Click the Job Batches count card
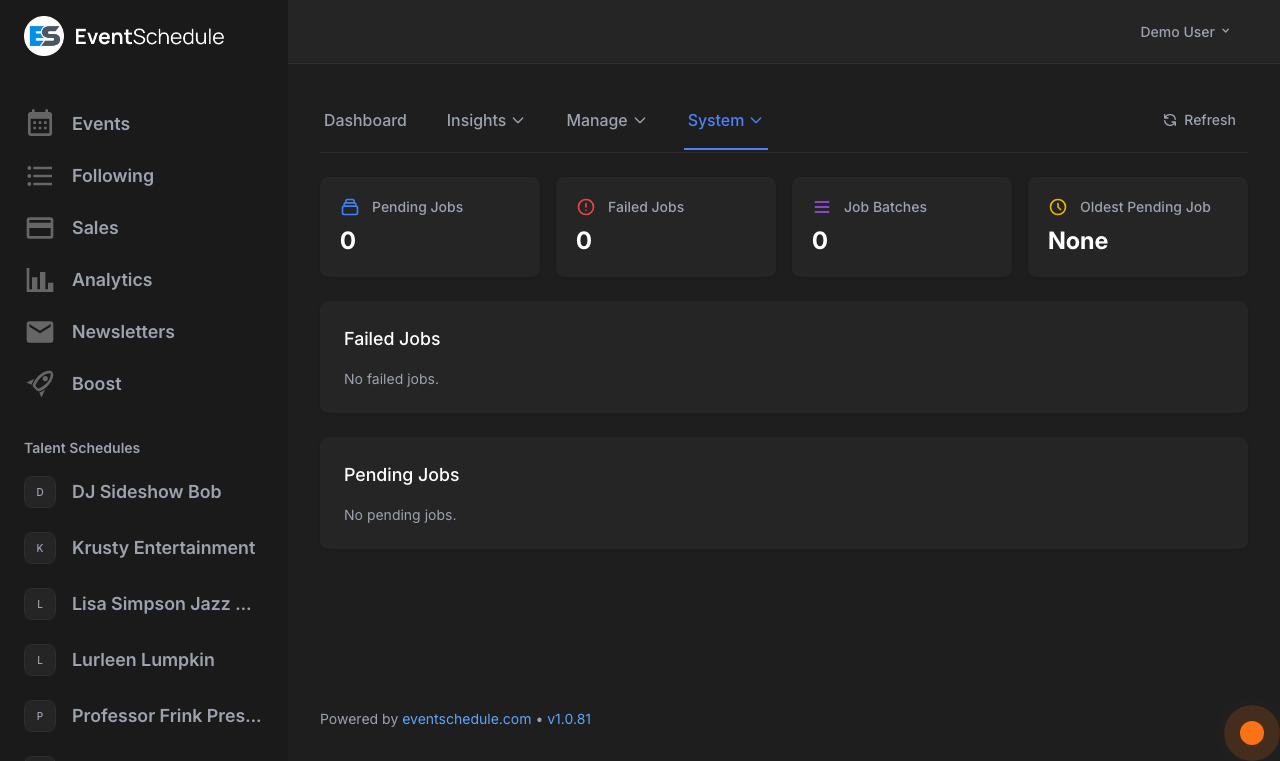The width and height of the screenshot is (1280, 761). (902, 227)
